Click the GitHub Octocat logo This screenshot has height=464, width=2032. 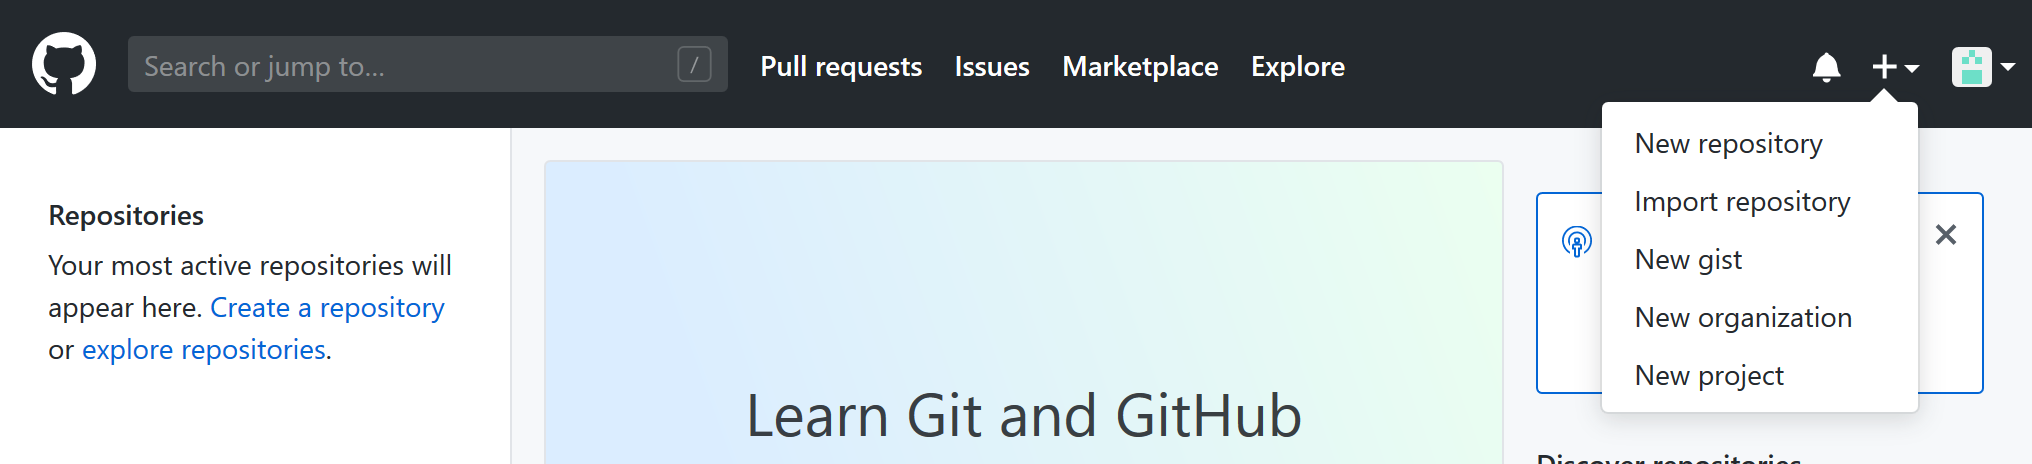point(64,64)
